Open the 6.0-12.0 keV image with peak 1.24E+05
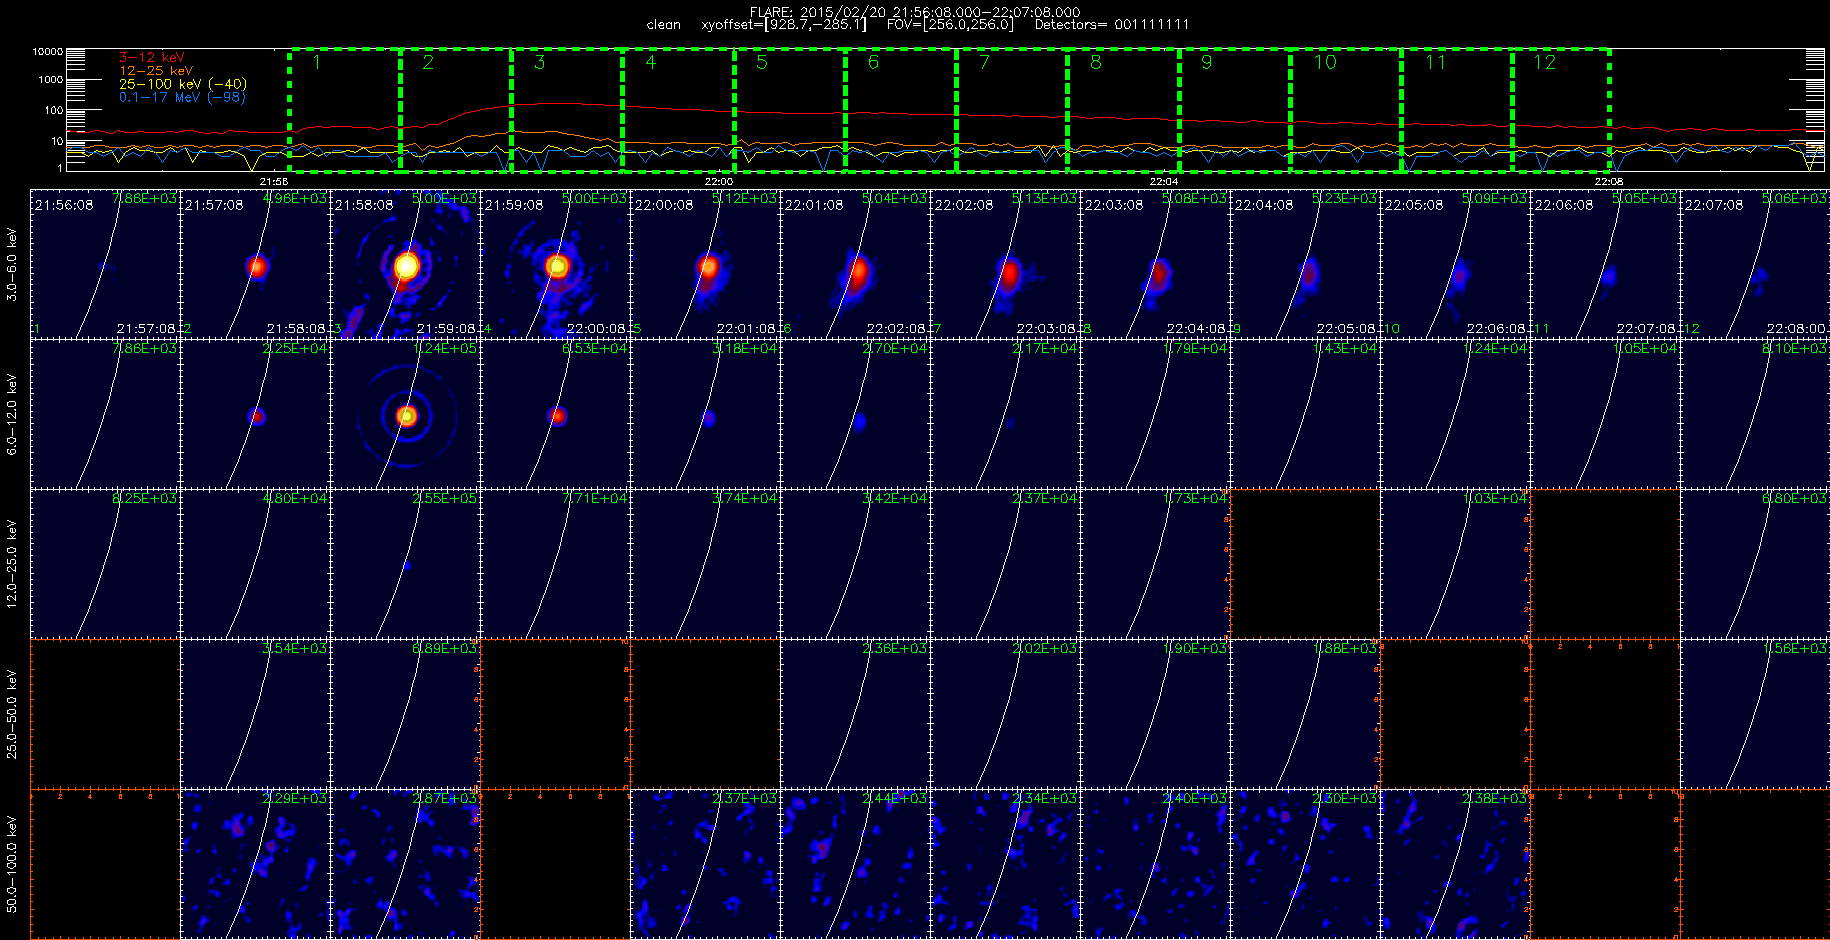 point(405,414)
